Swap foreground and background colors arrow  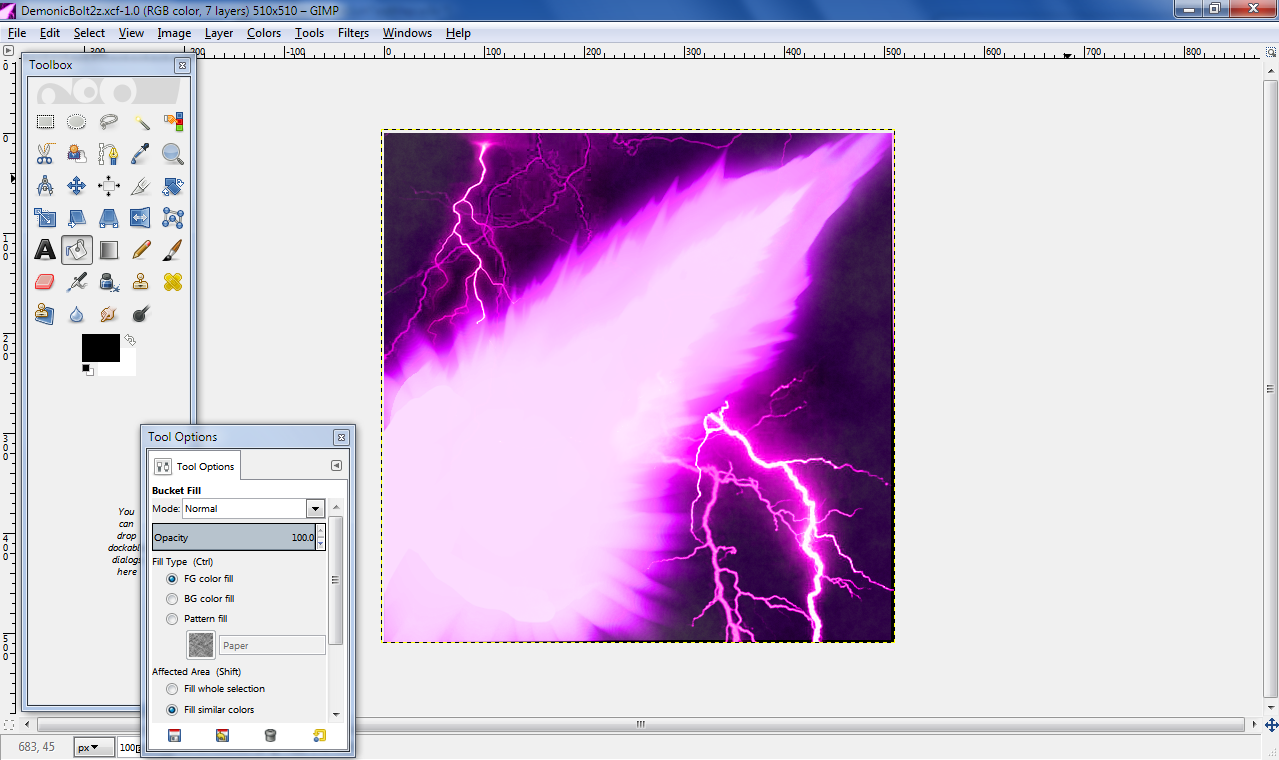click(129, 341)
